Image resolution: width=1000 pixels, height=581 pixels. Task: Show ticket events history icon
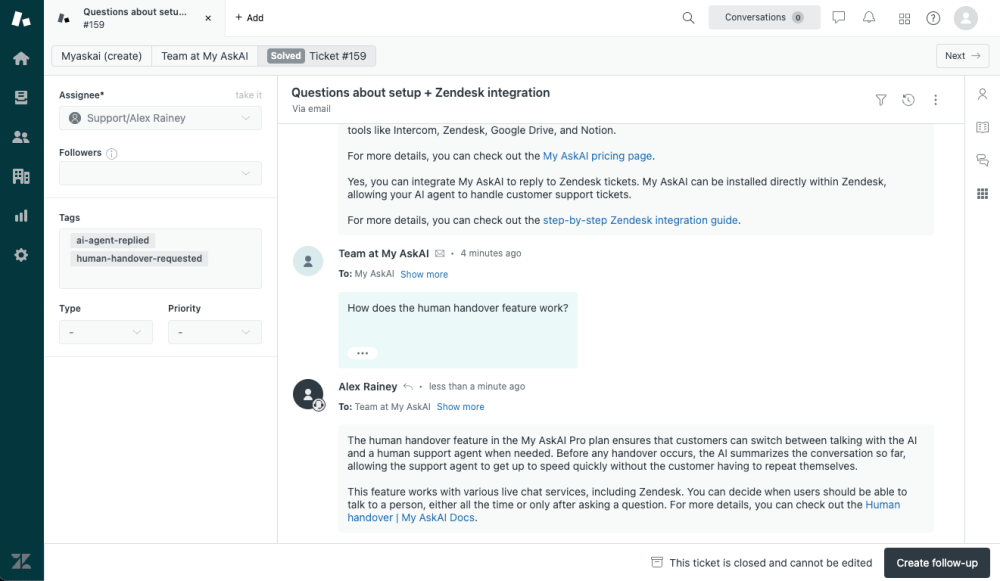tap(908, 100)
